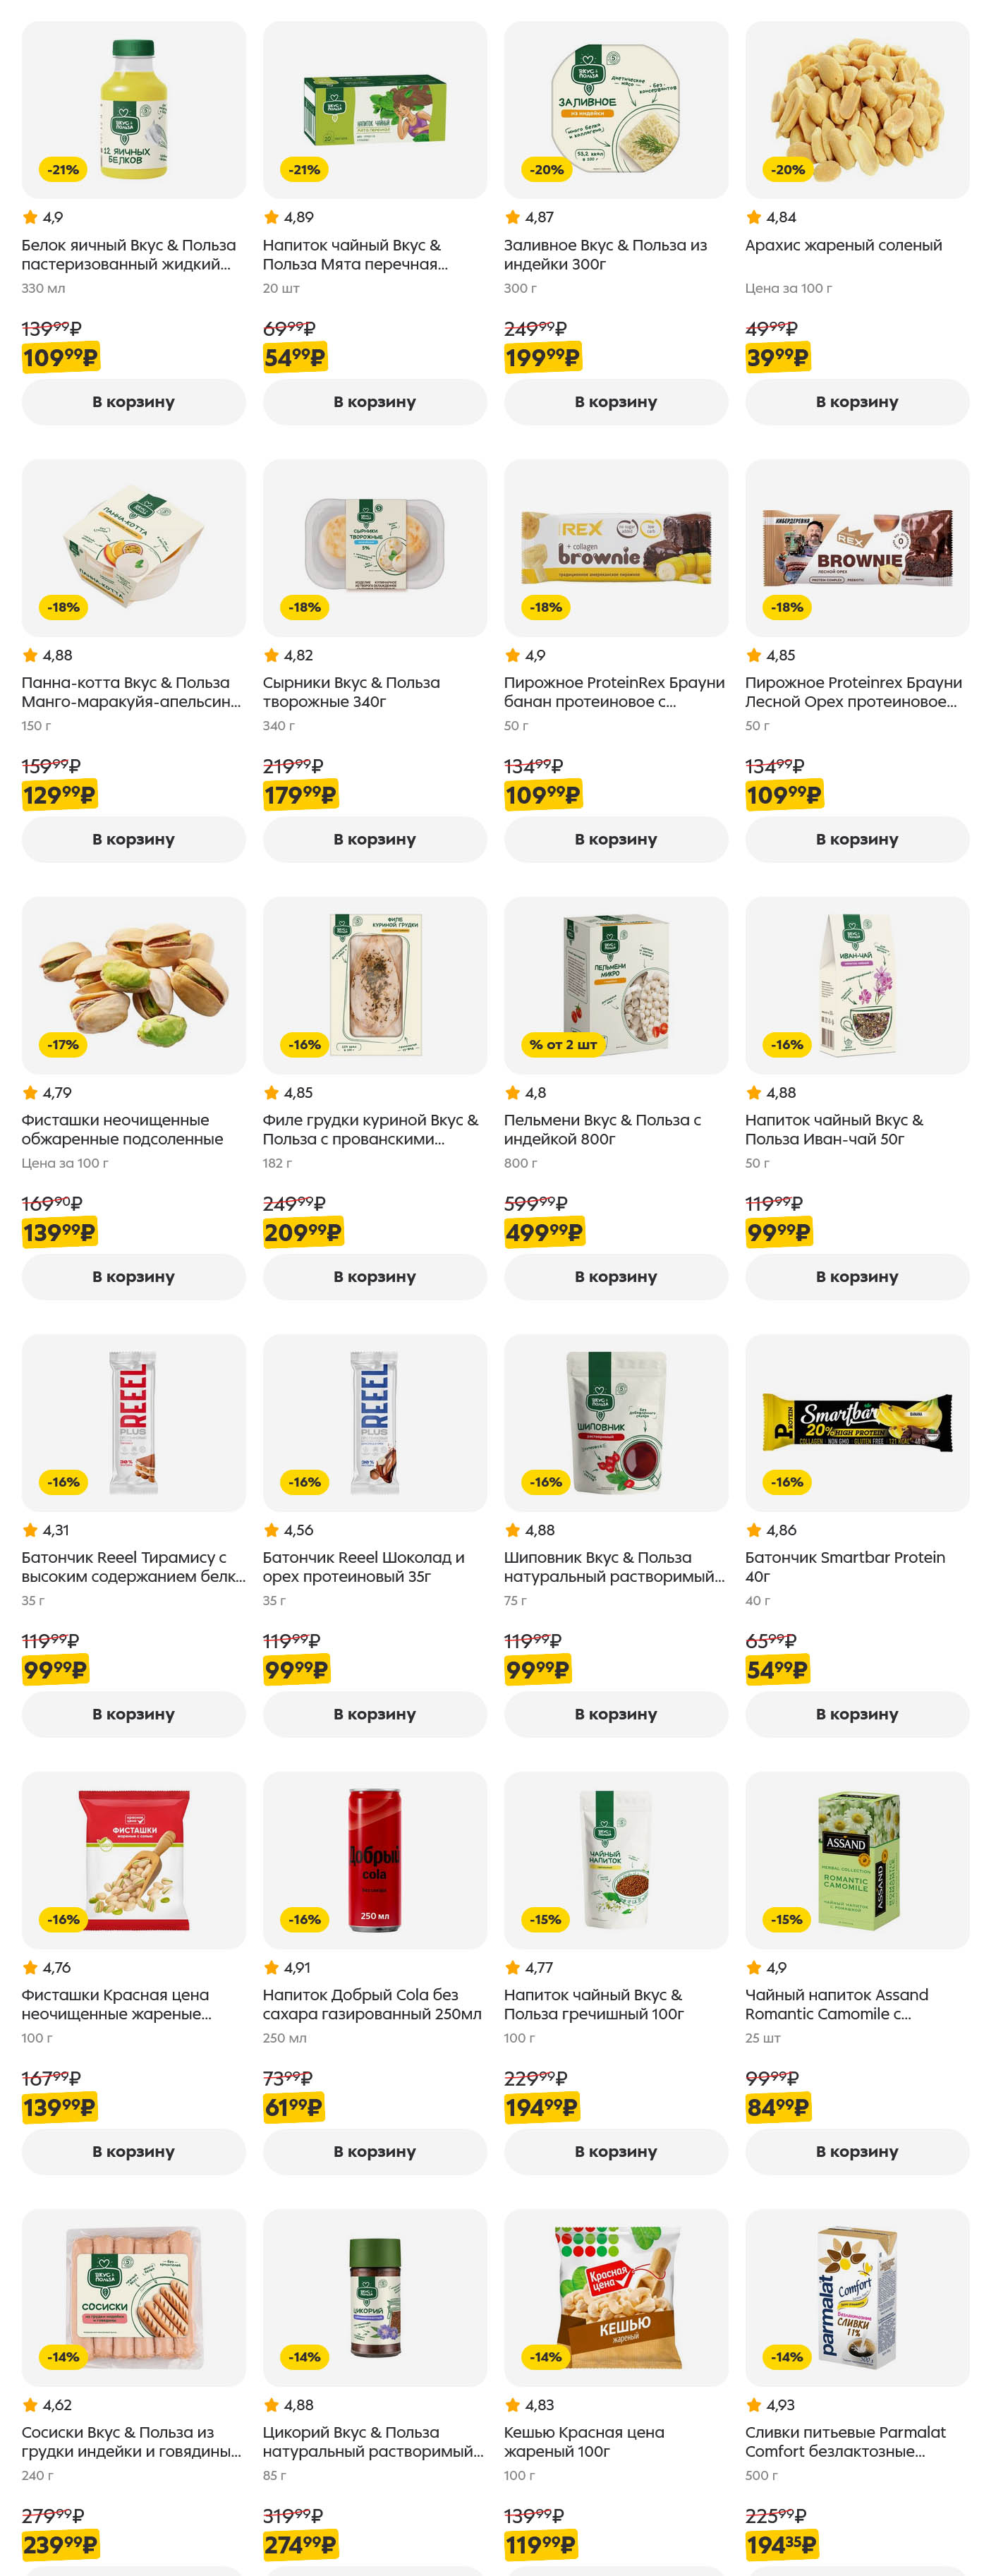This screenshot has height=2576, width=984.
Task: Click the '% от 2 шт' badge on пельмени
Action: tap(562, 1045)
